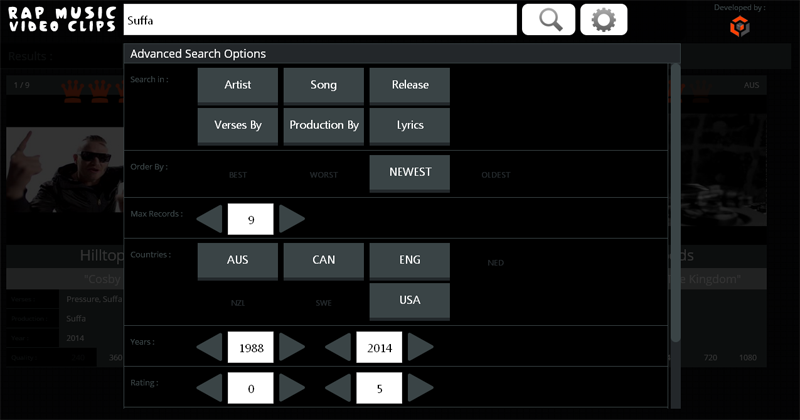The width and height of the screenshot is (800, 420).
Task: Toggle the USA country filter
Action: [410, 301]
